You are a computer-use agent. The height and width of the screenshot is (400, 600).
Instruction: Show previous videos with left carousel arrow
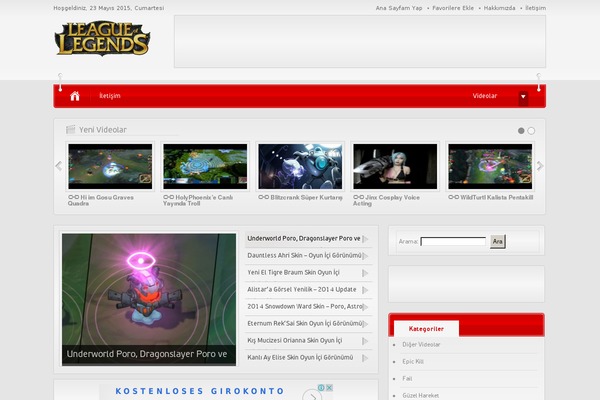click(59, 166)
